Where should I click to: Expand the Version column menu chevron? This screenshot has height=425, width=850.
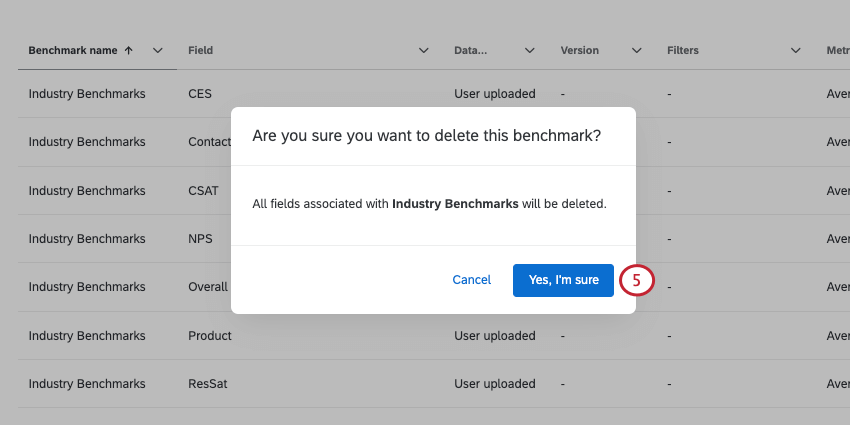point(636,50)
